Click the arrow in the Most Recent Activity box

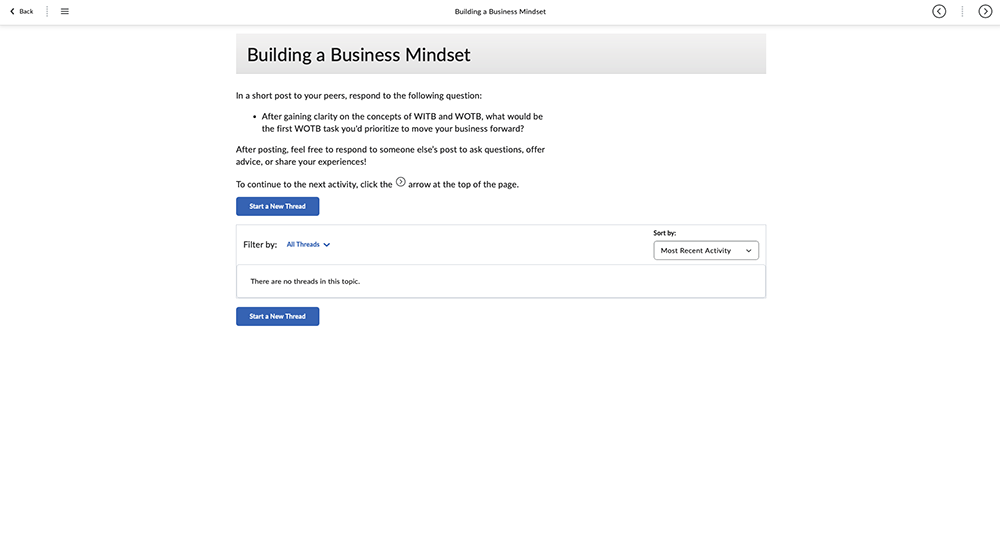pos(748,251)
